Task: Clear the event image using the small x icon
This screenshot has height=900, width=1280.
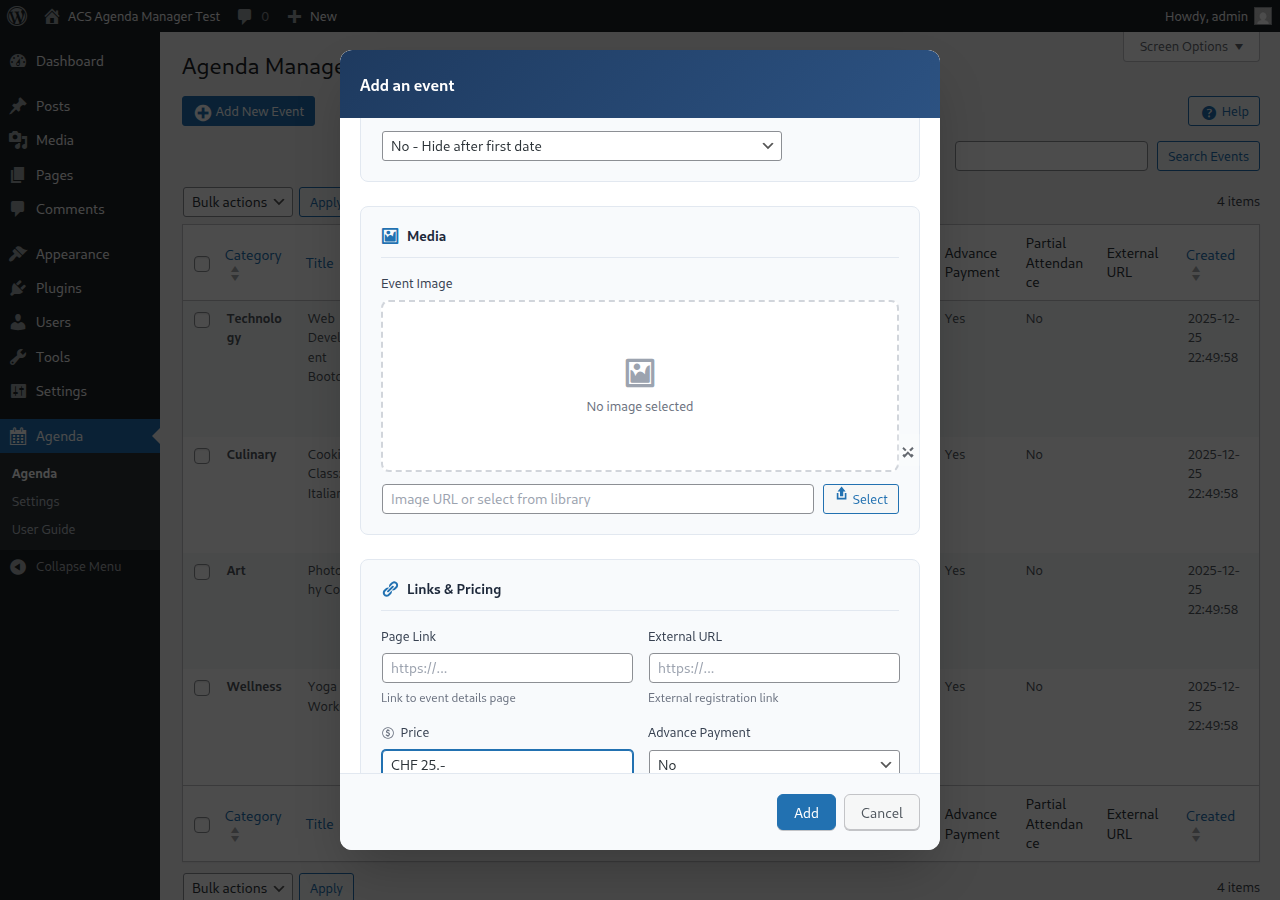Action: click(907, 452)
